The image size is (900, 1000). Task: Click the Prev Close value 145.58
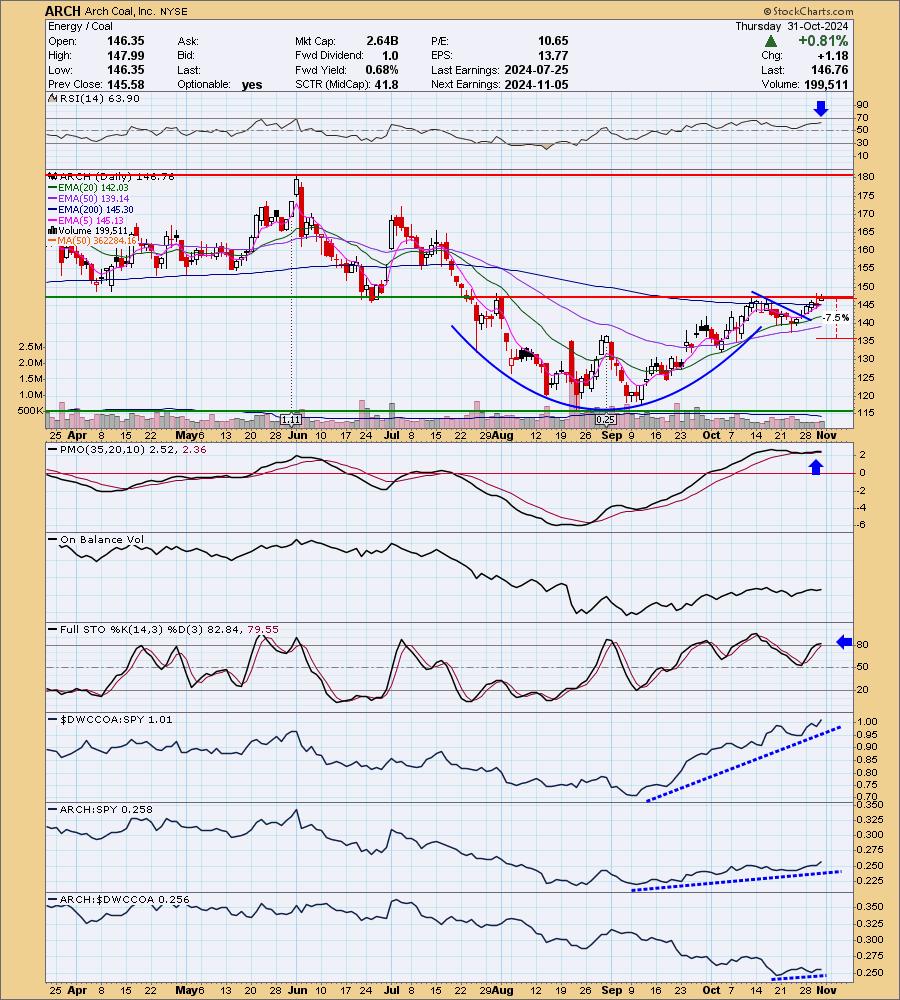pos(125,84)
